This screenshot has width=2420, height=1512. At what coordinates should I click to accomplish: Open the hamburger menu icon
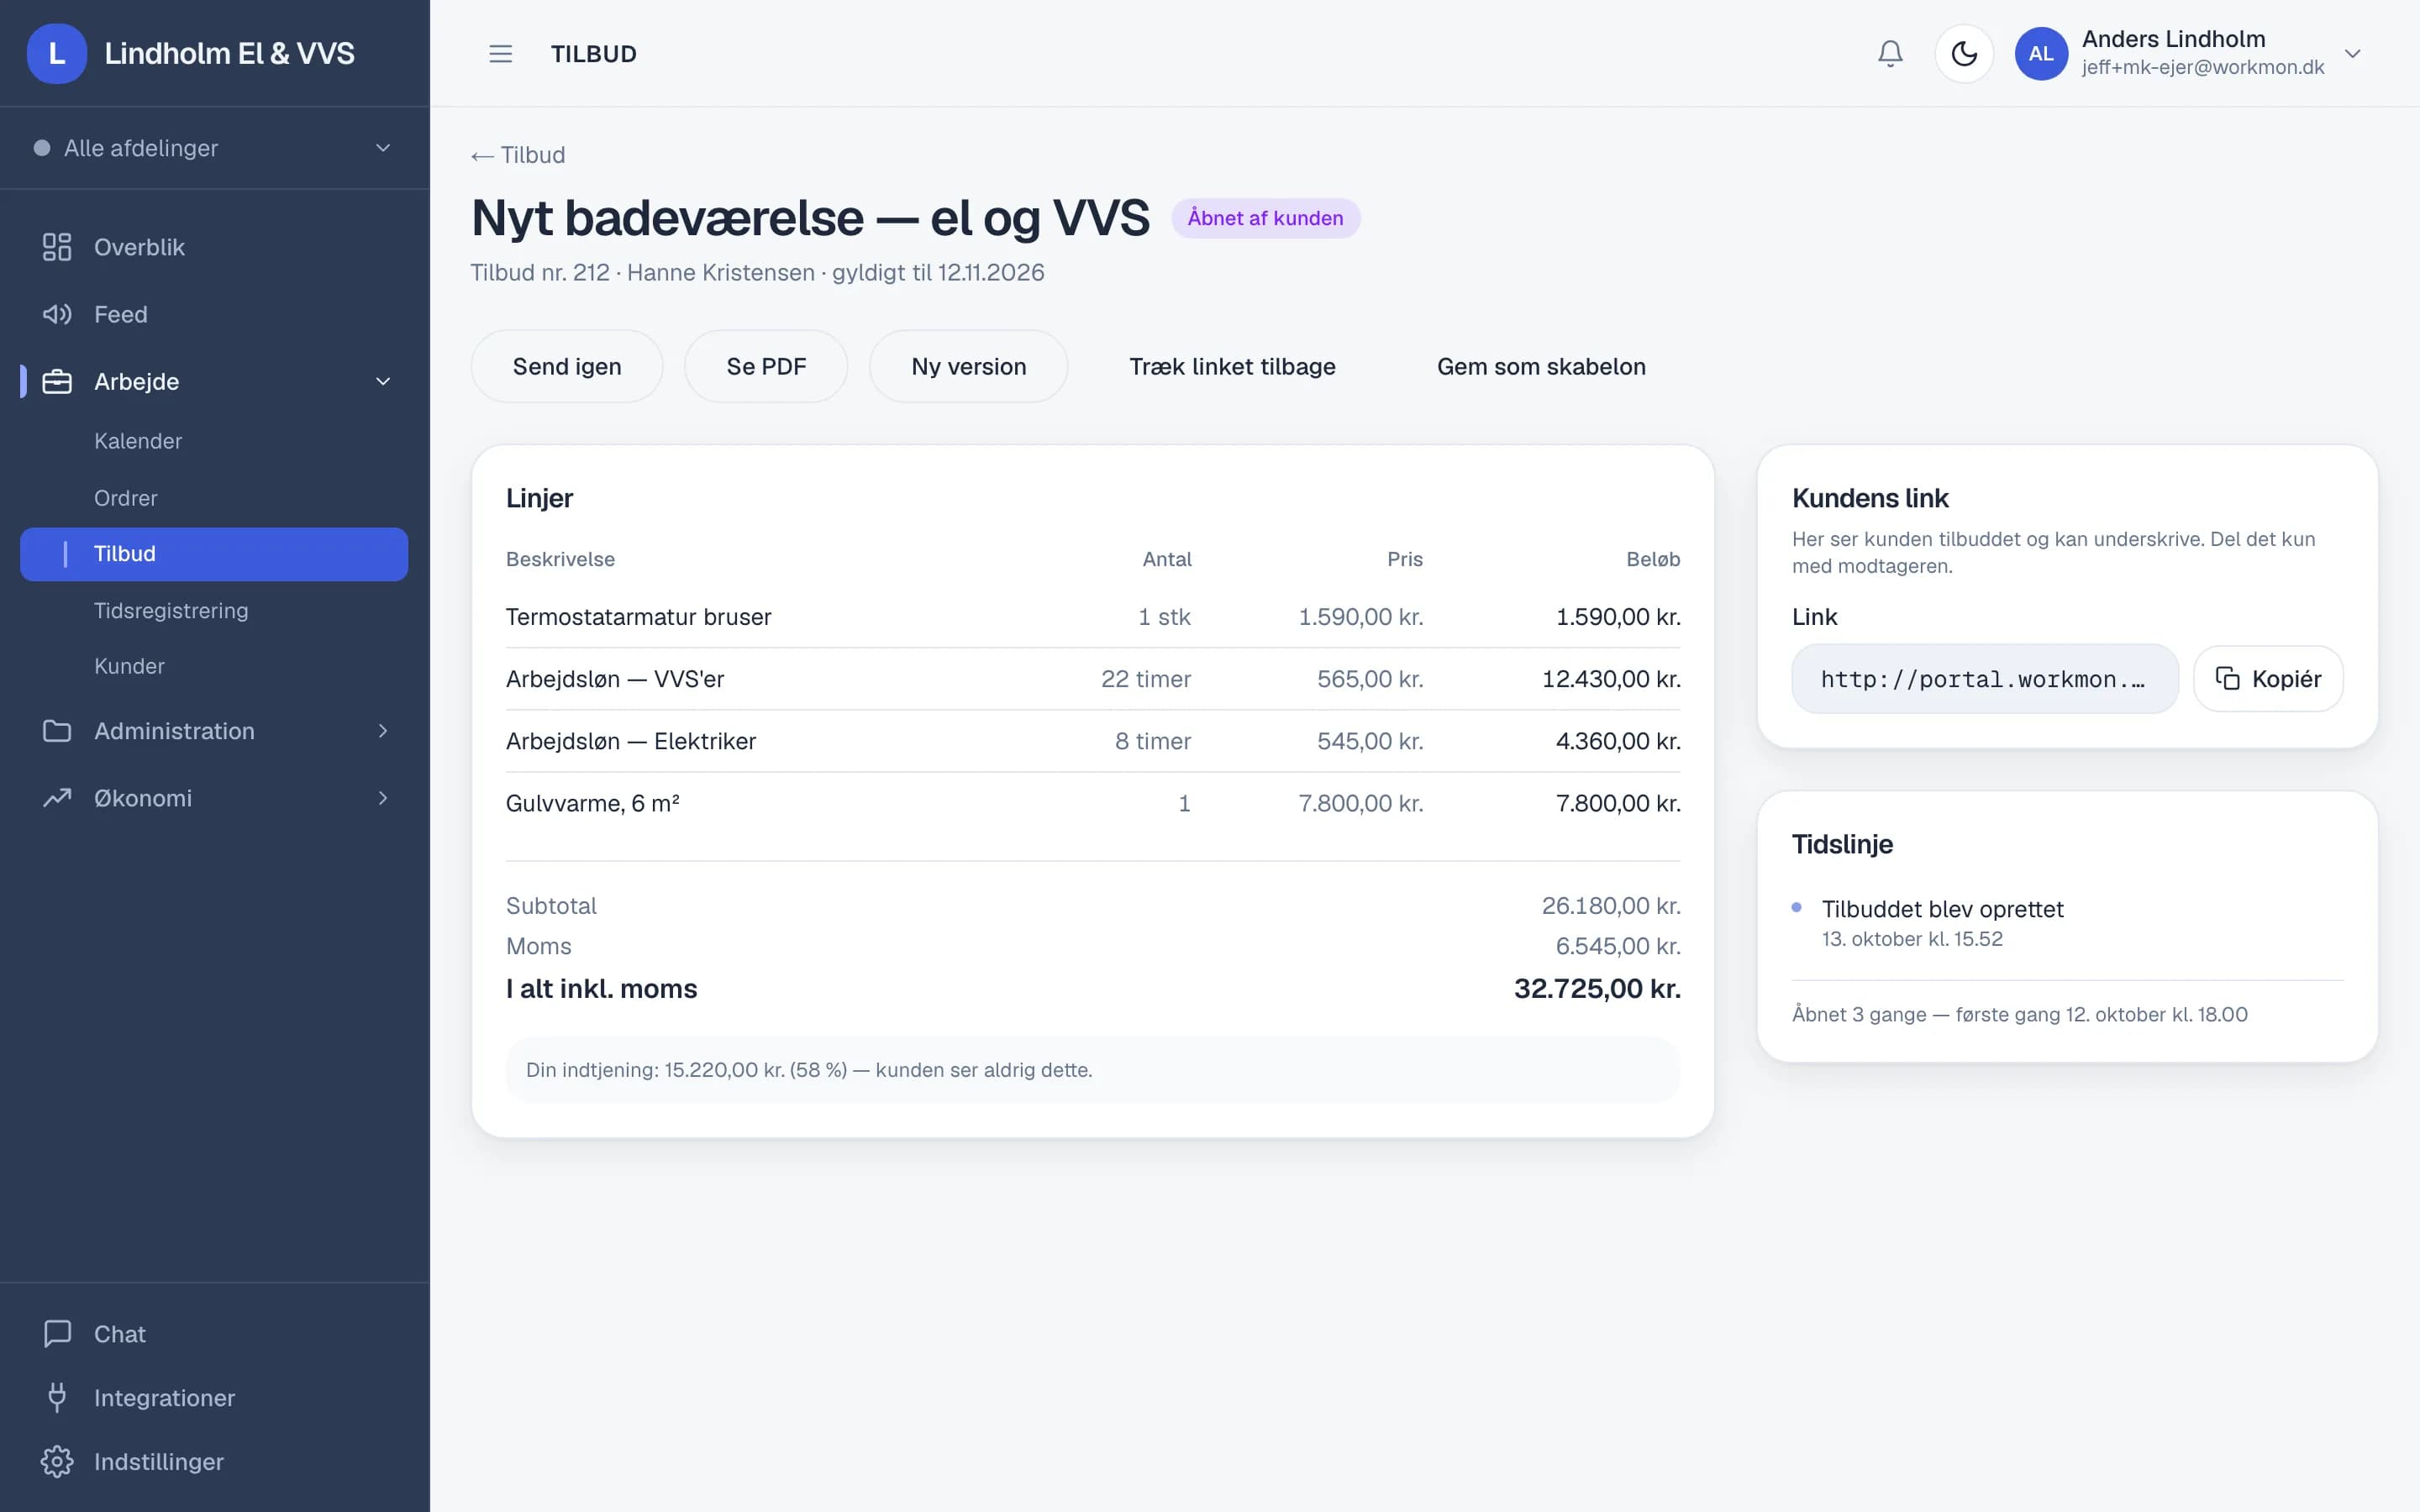[x=501, y=54]
